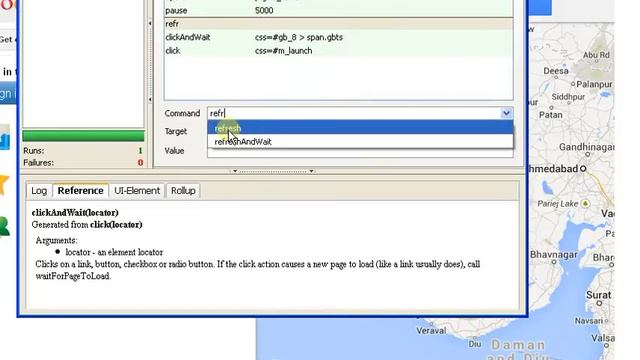Click the right arrow on horizontal pane splitter
640x360 pixels.
point(311,171)
